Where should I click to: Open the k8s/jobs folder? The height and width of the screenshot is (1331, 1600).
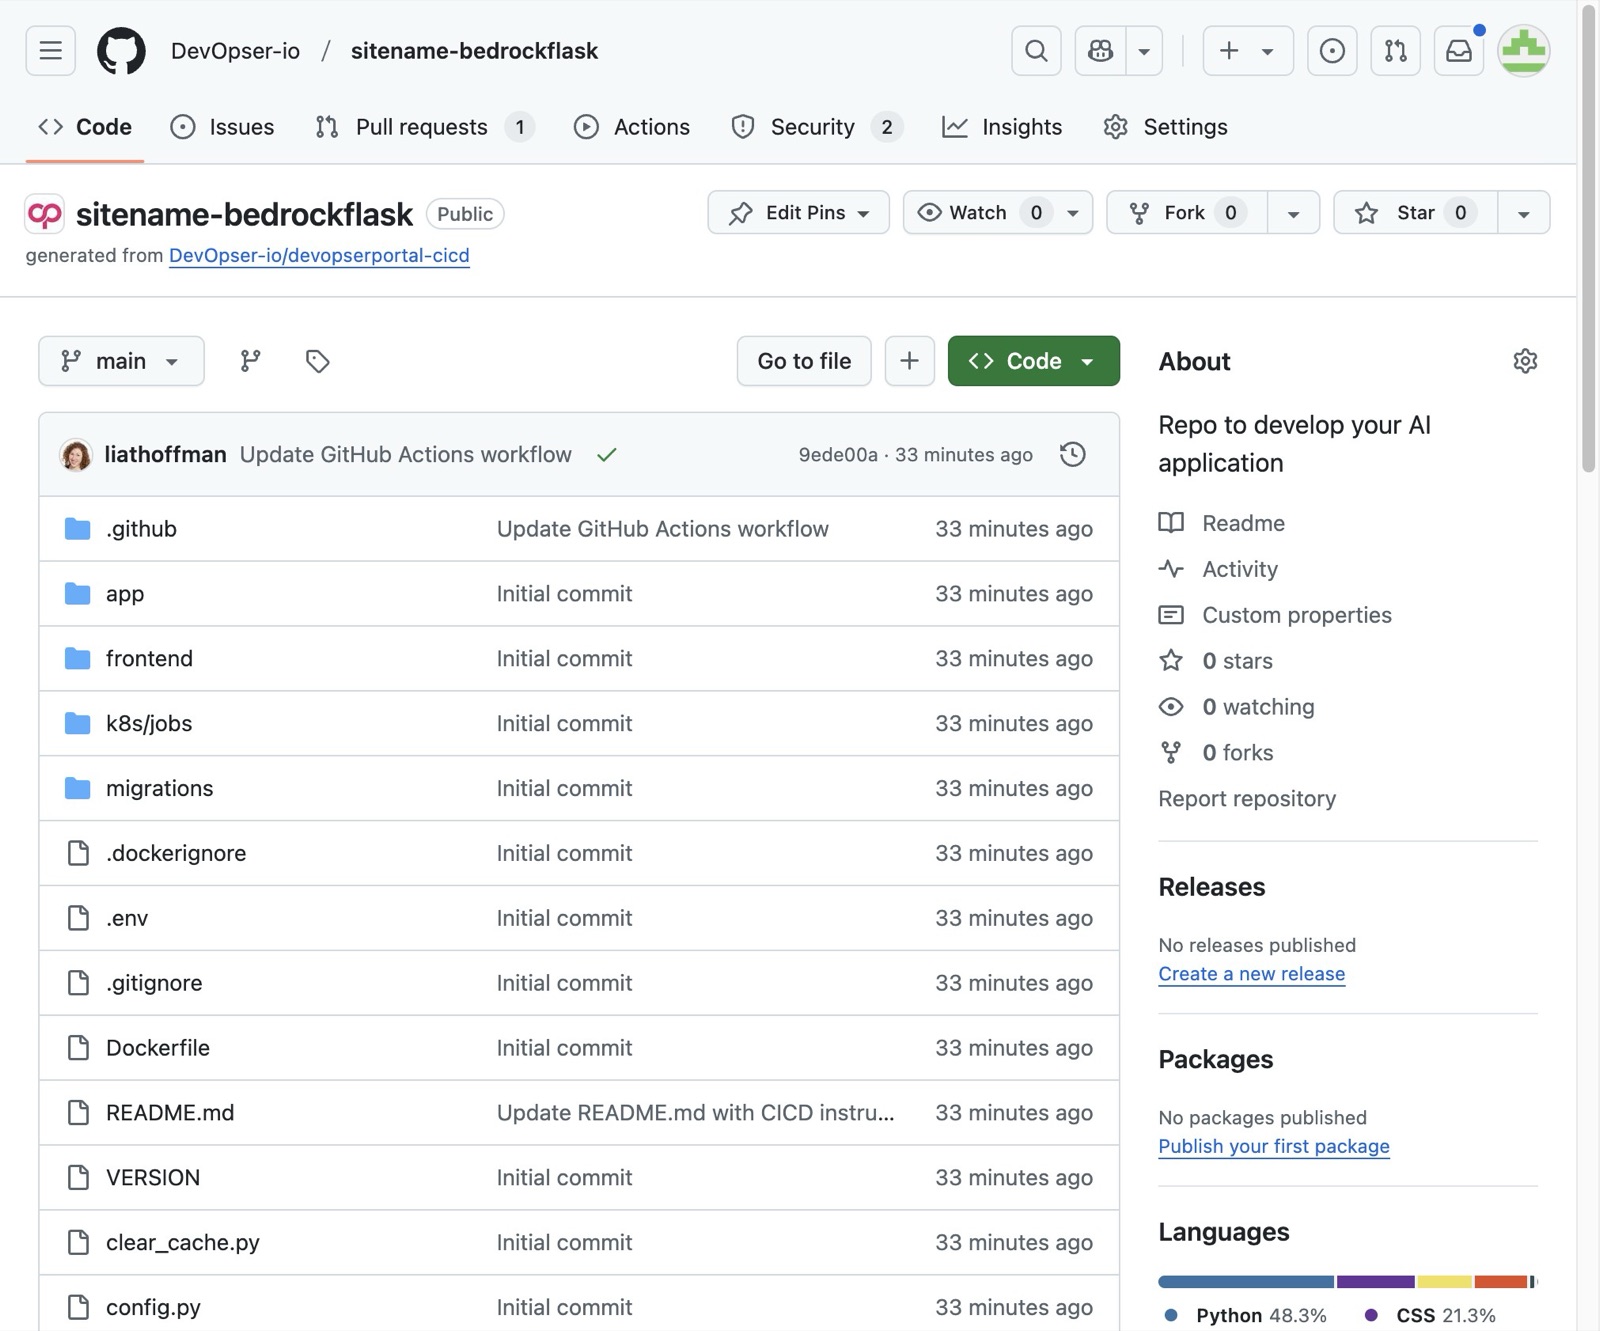click(x=149, y=724)
